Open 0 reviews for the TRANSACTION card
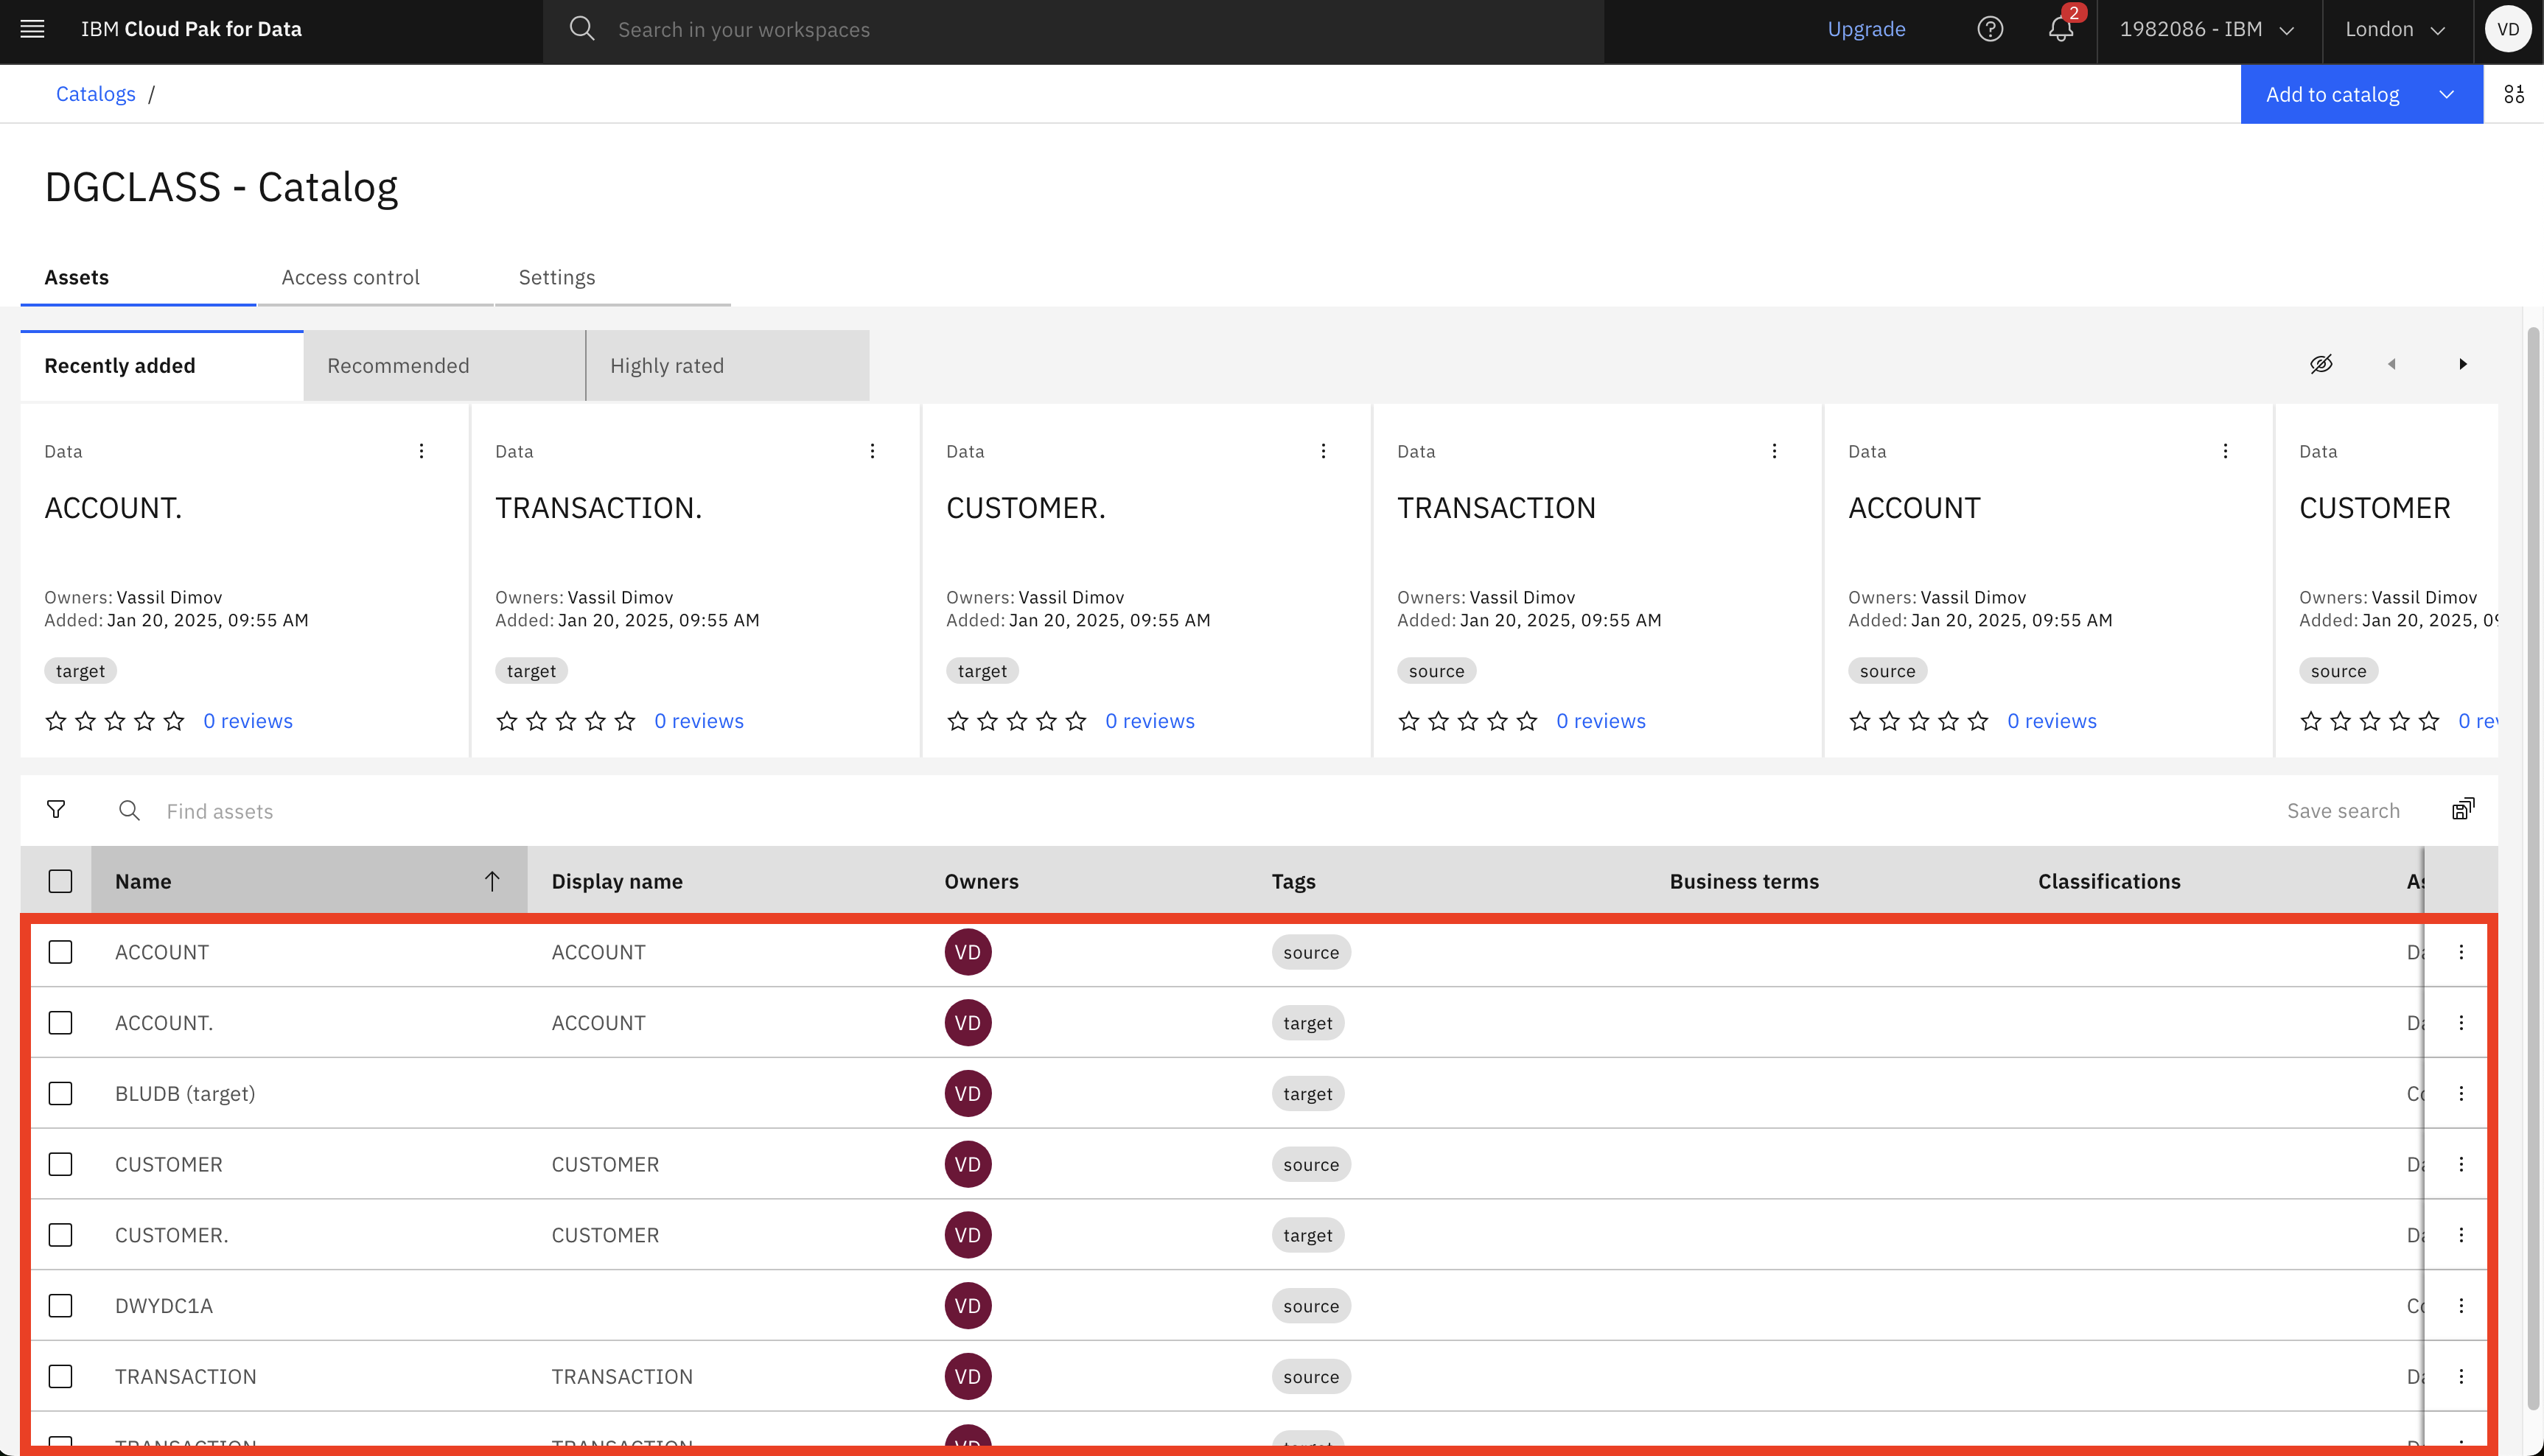Viewport: 2544px width, 1456px height. [x=1601, y=720]
